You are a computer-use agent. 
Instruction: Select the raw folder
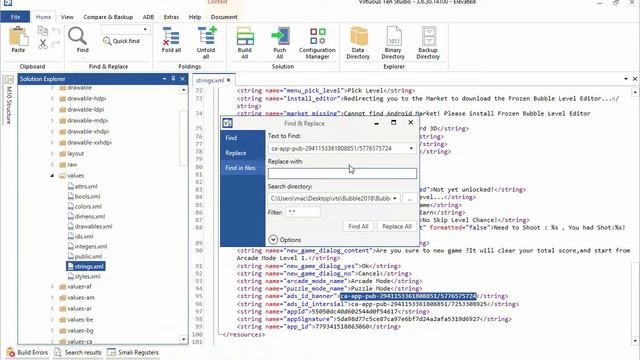68,164
